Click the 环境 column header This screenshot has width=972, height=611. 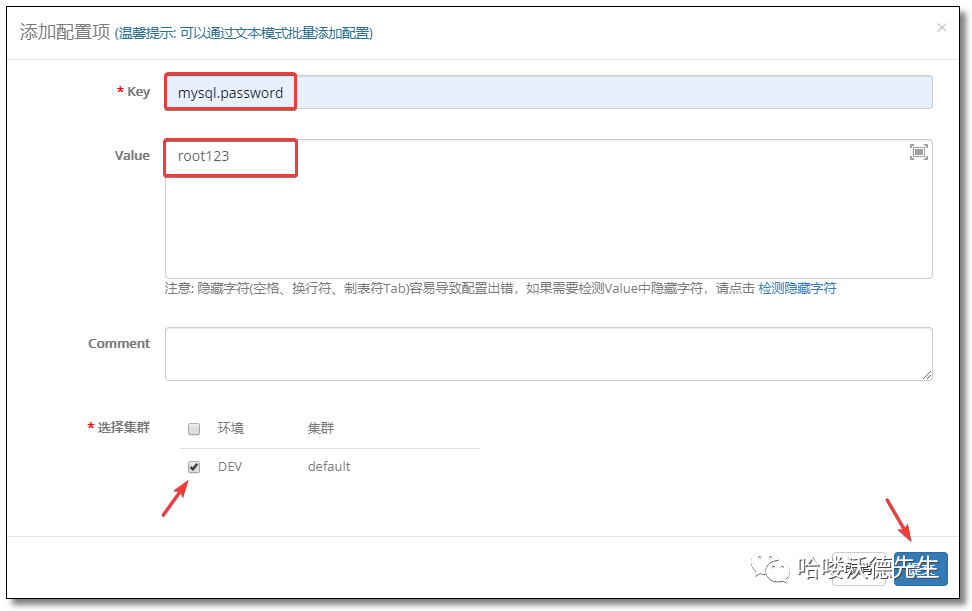click(x=231, y=428)
